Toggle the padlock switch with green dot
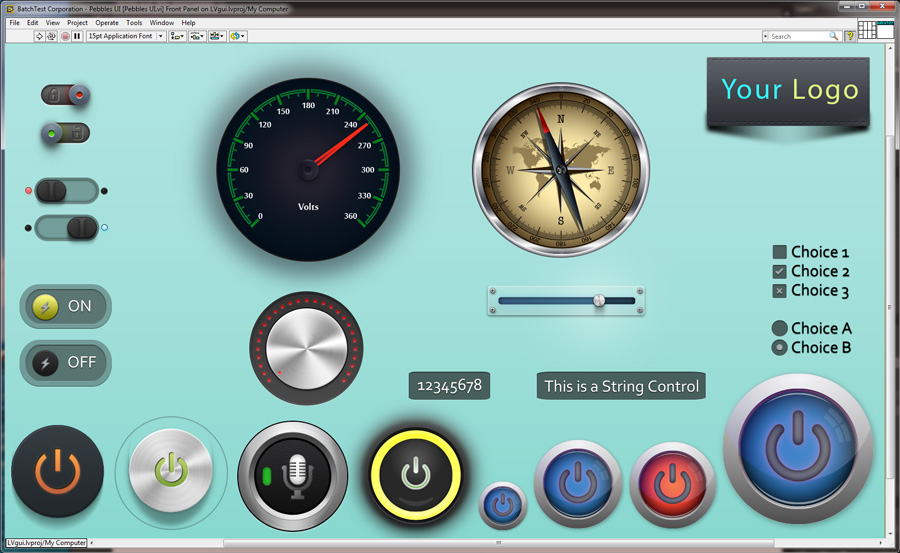This screenshot has width=900, height=553. pos(65,133)
